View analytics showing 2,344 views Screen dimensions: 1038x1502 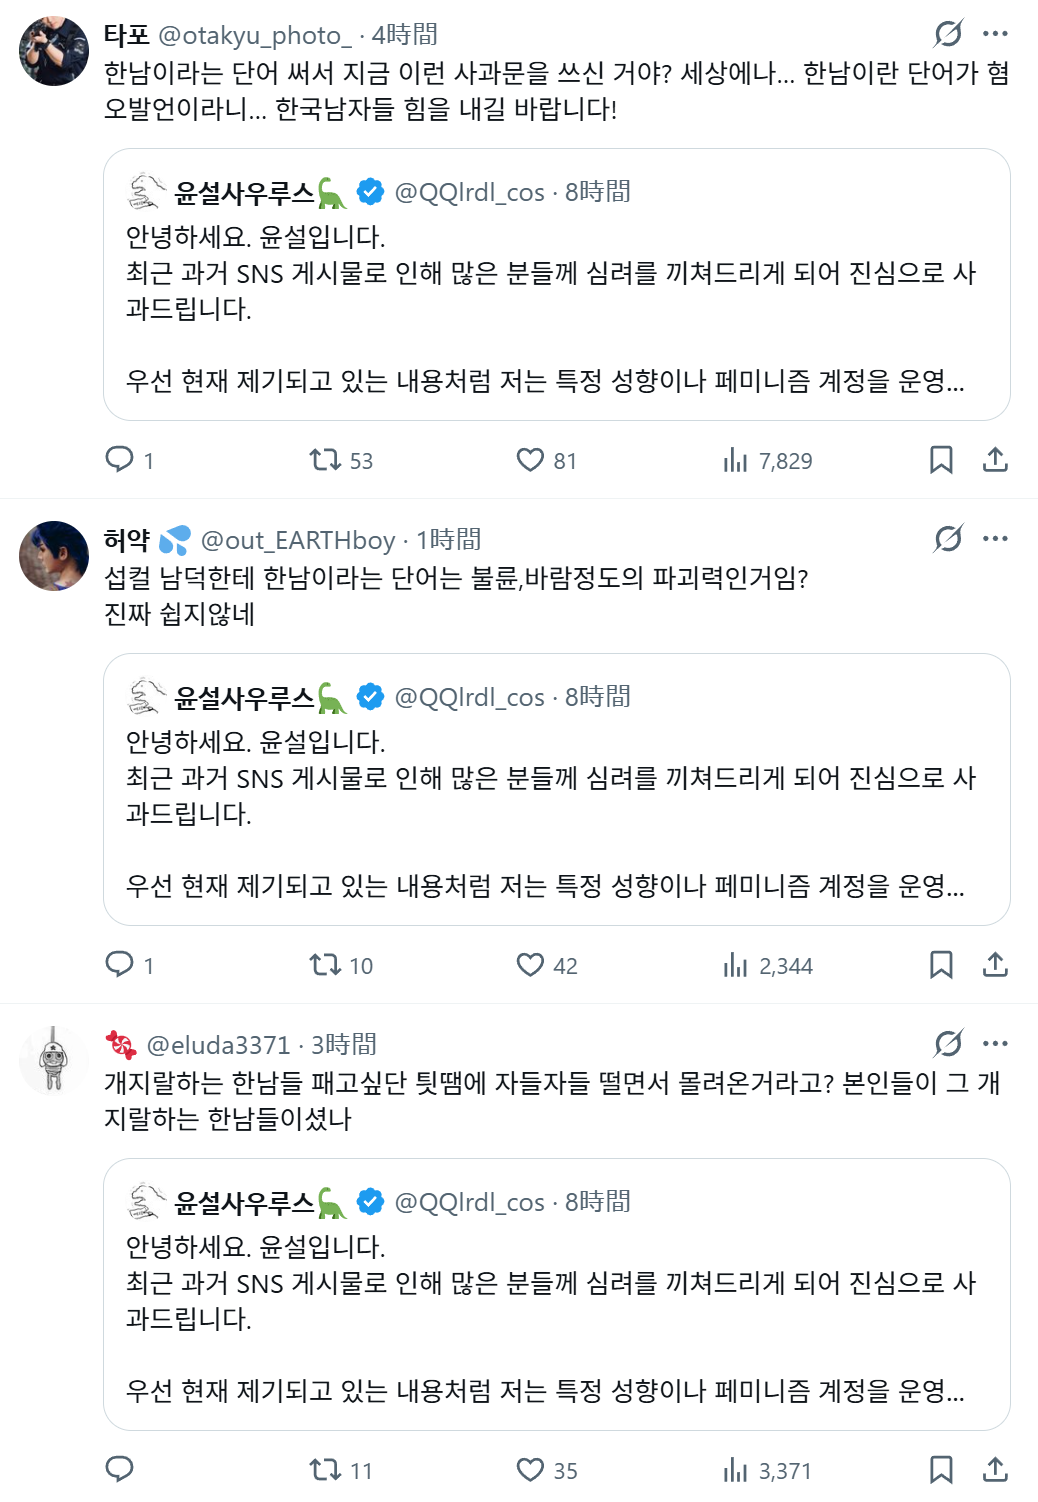click(768, 965)
